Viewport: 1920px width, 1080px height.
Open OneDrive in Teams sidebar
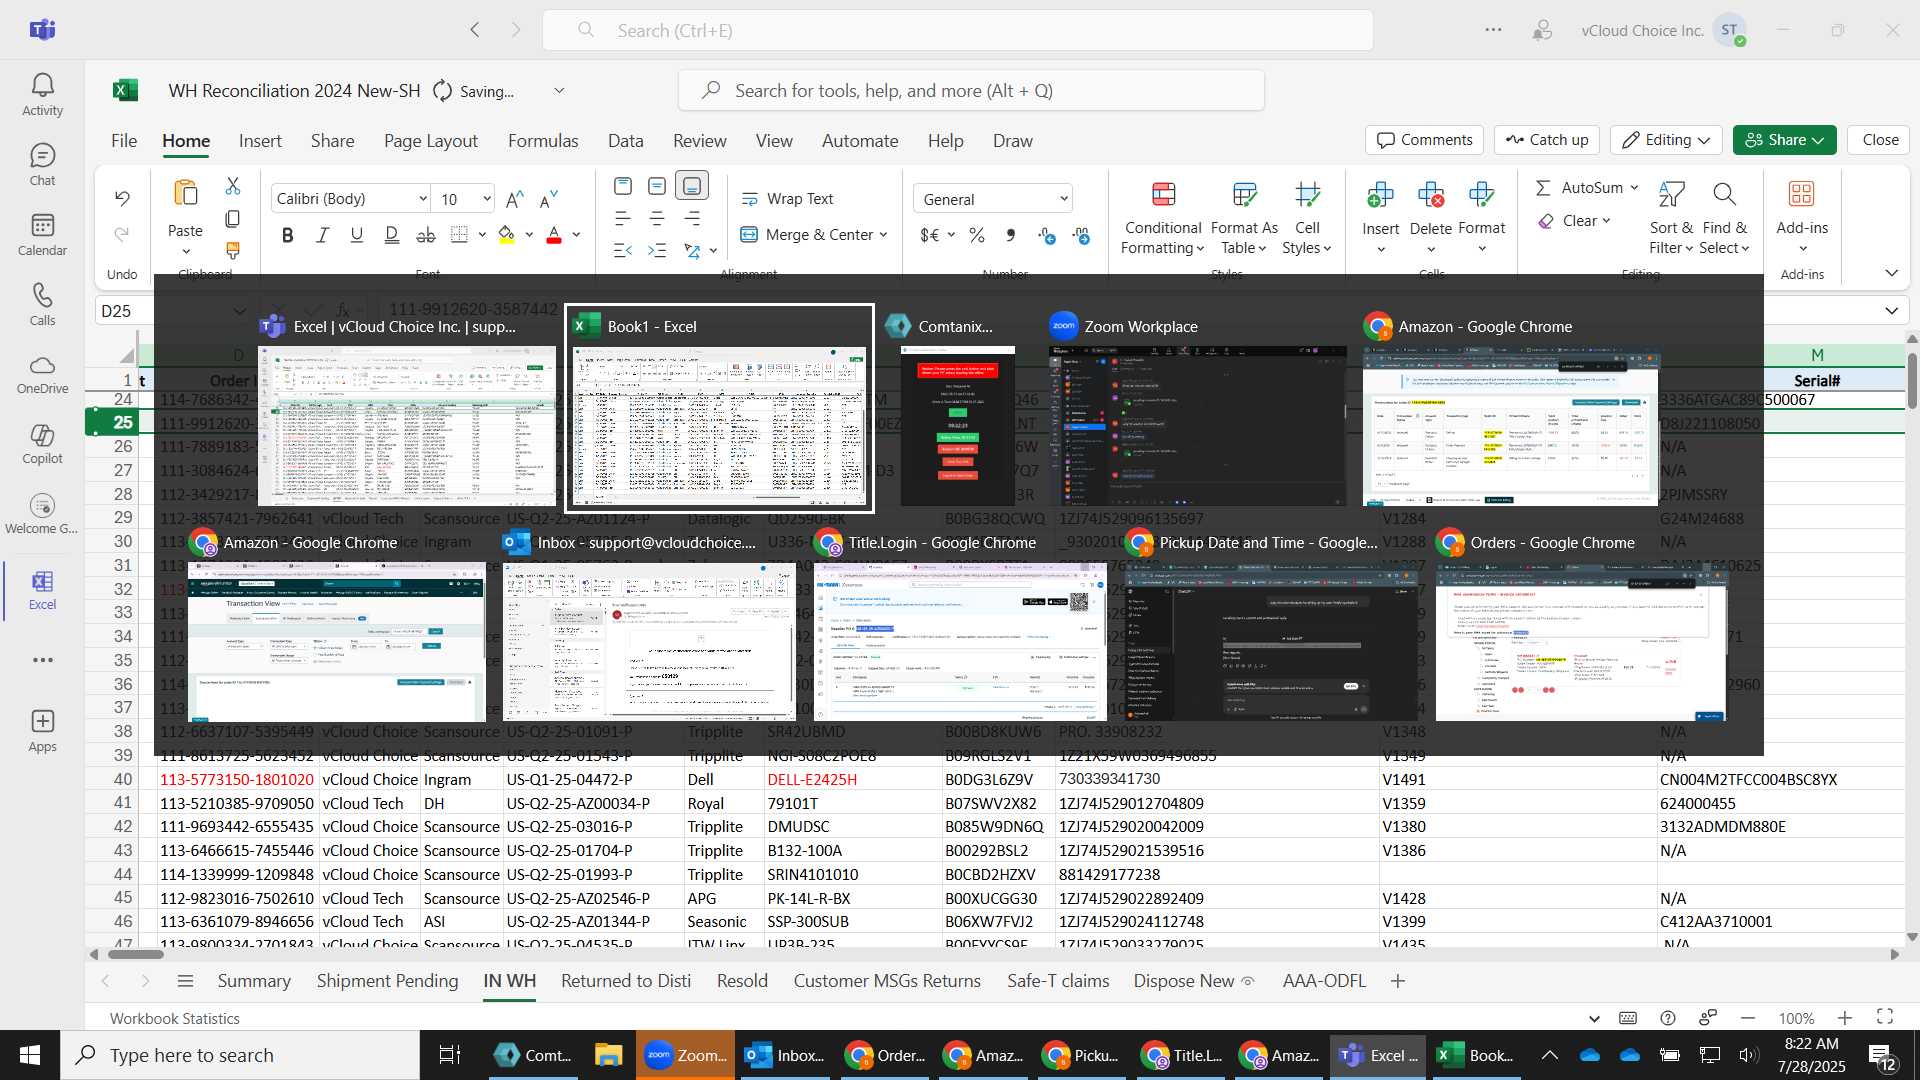coord(42,375)
